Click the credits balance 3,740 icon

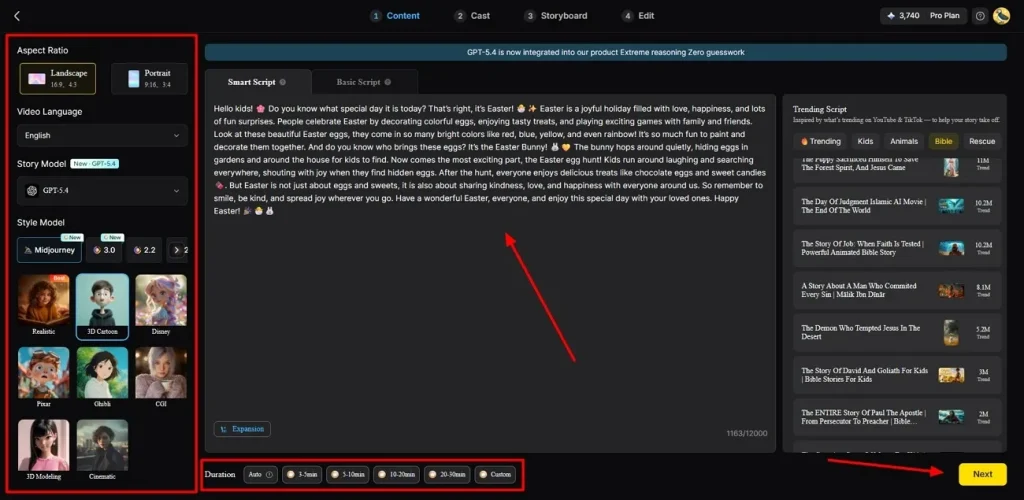tap(892, 16)
